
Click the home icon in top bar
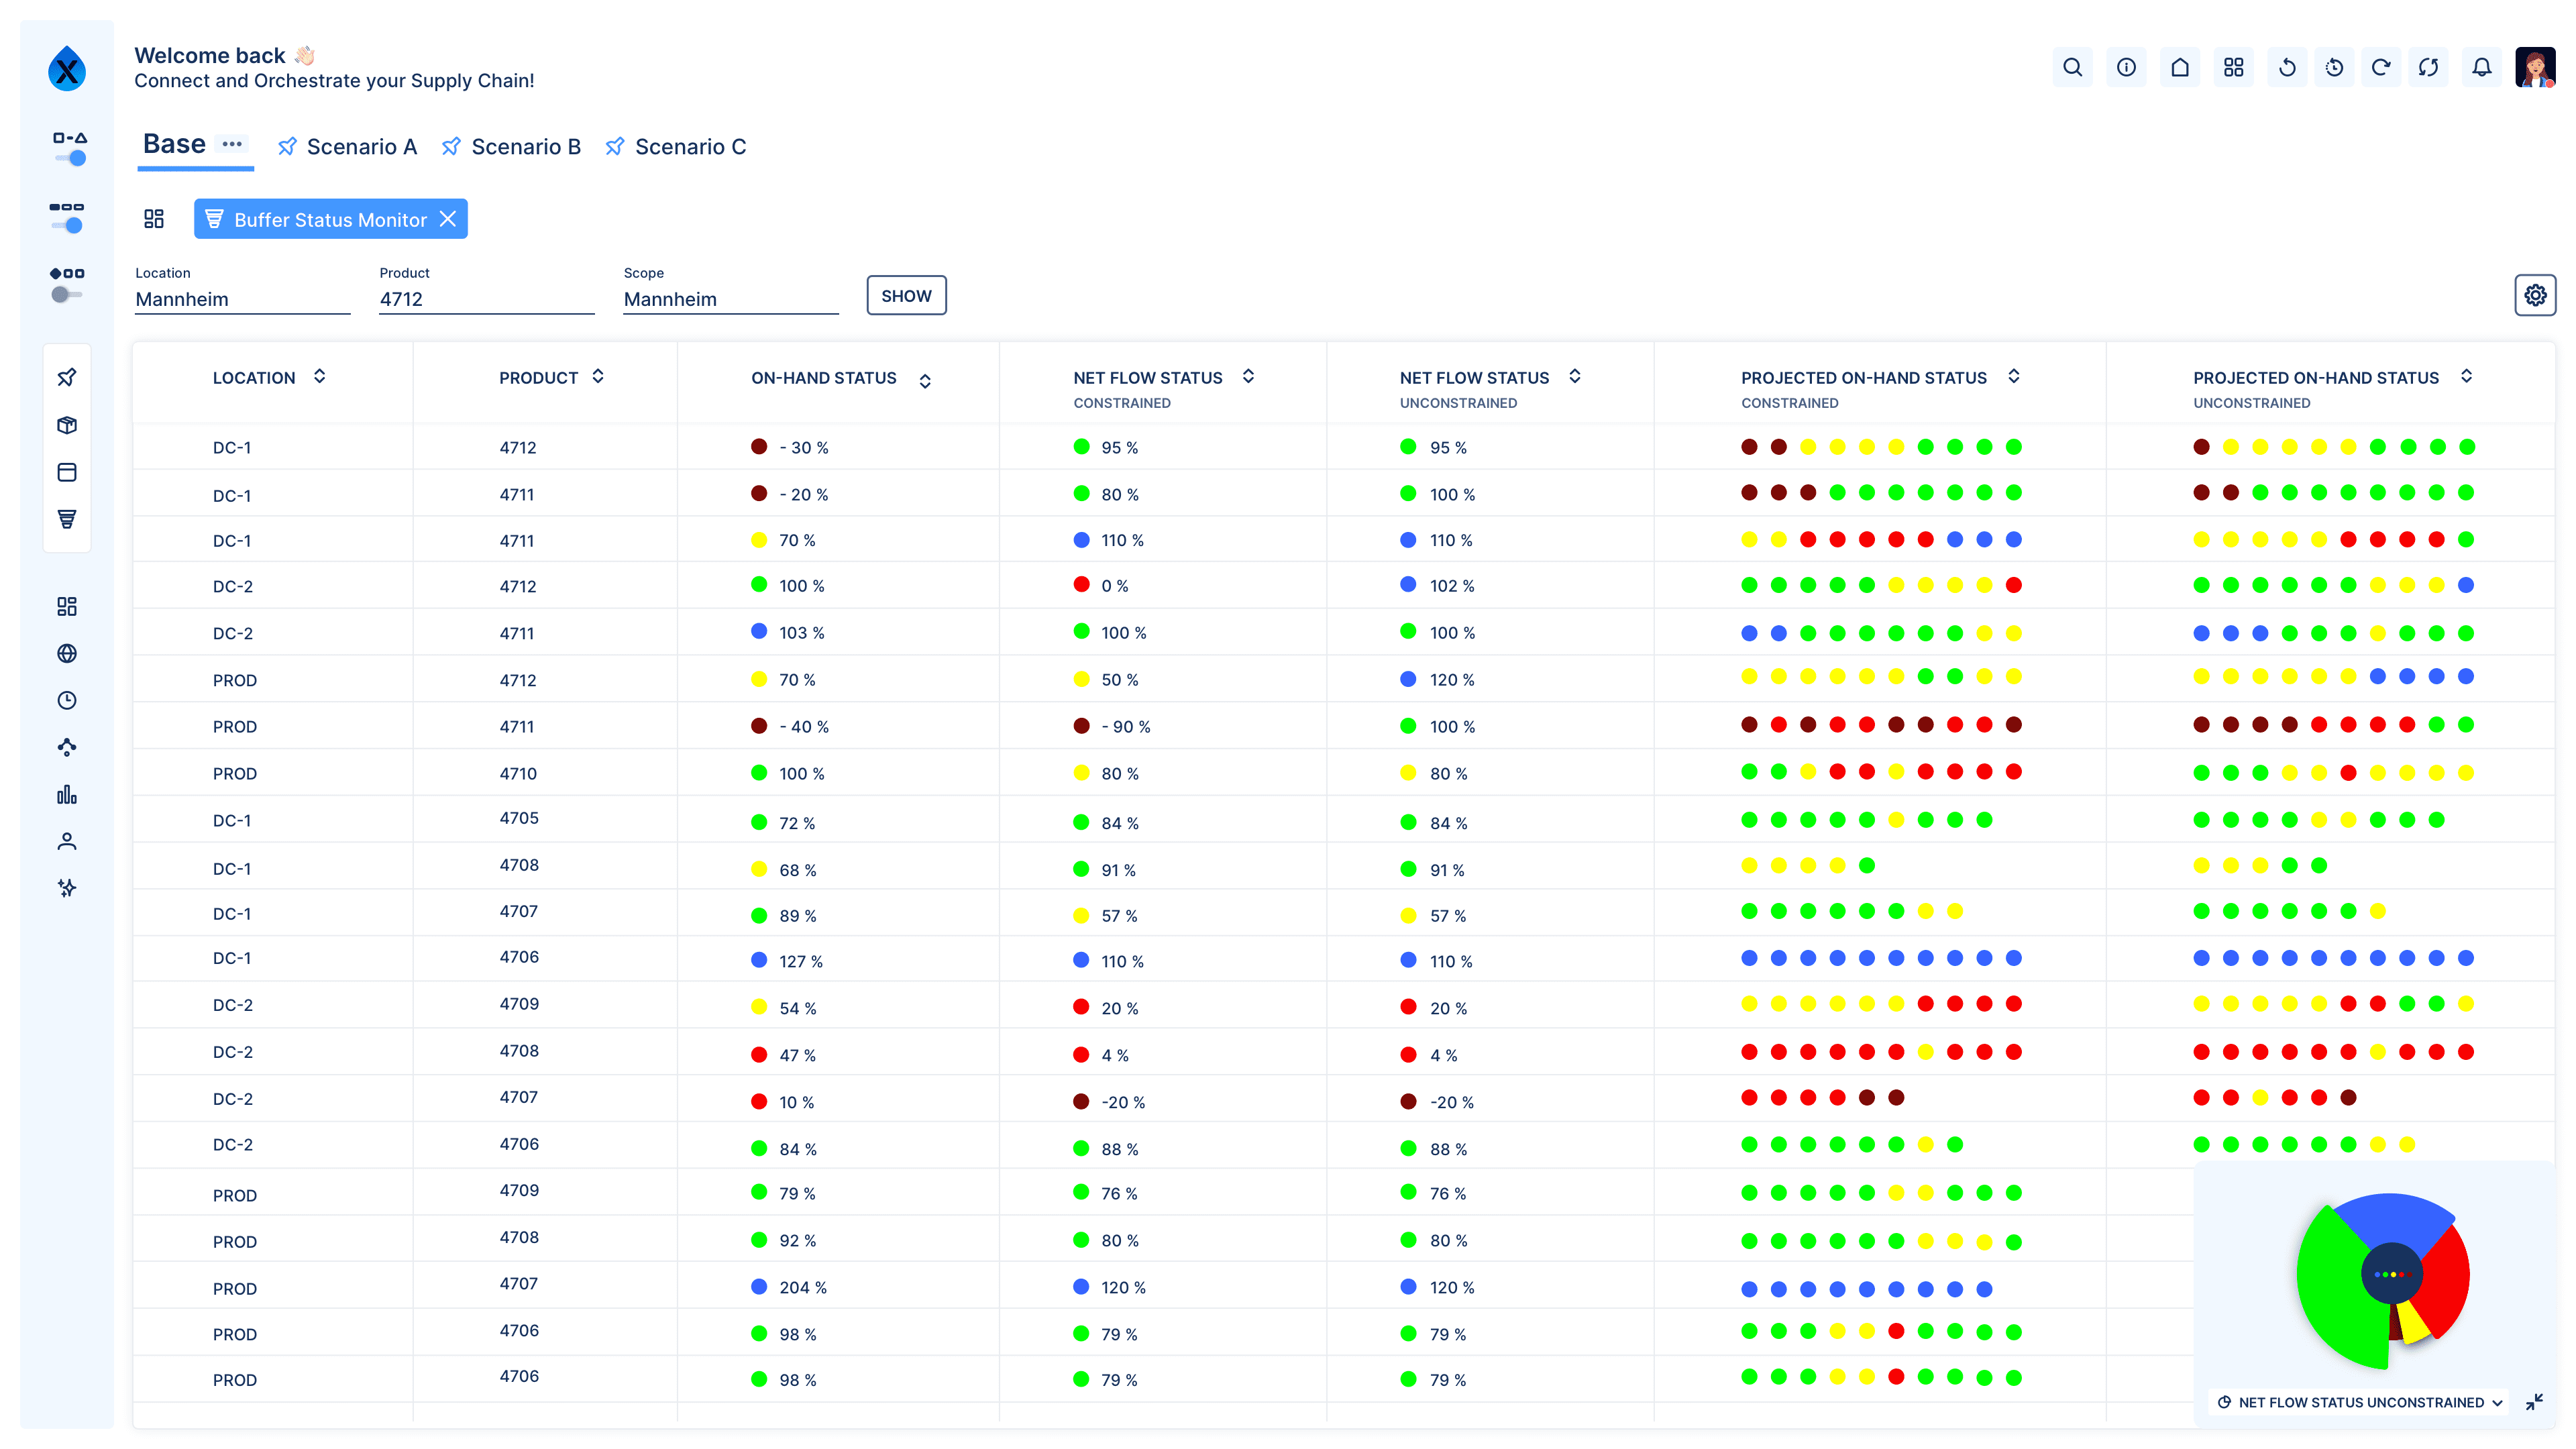[x=2180, y=67]
